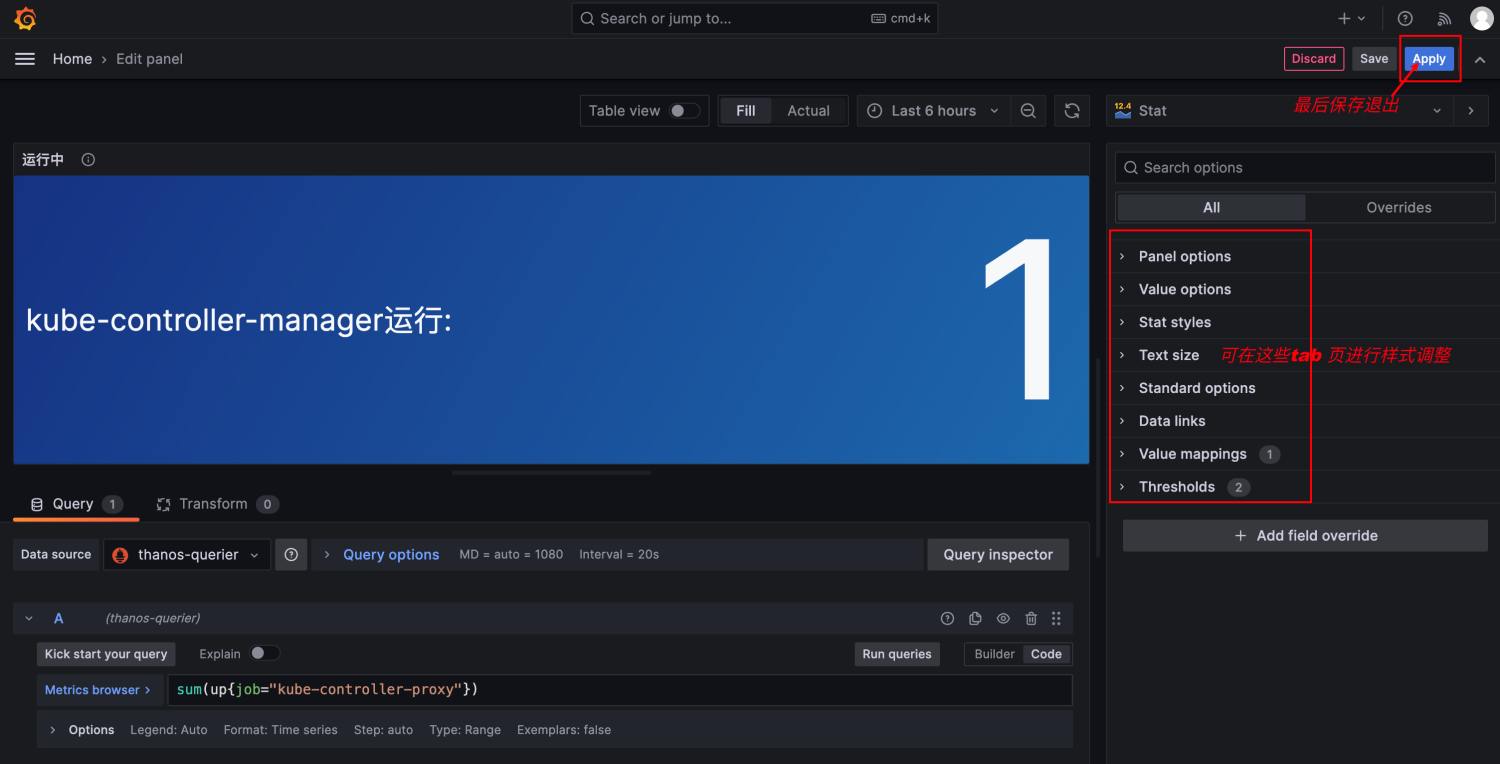1500x764 pixels.
Task: Click Kick start your query
Action: [106, 654]
